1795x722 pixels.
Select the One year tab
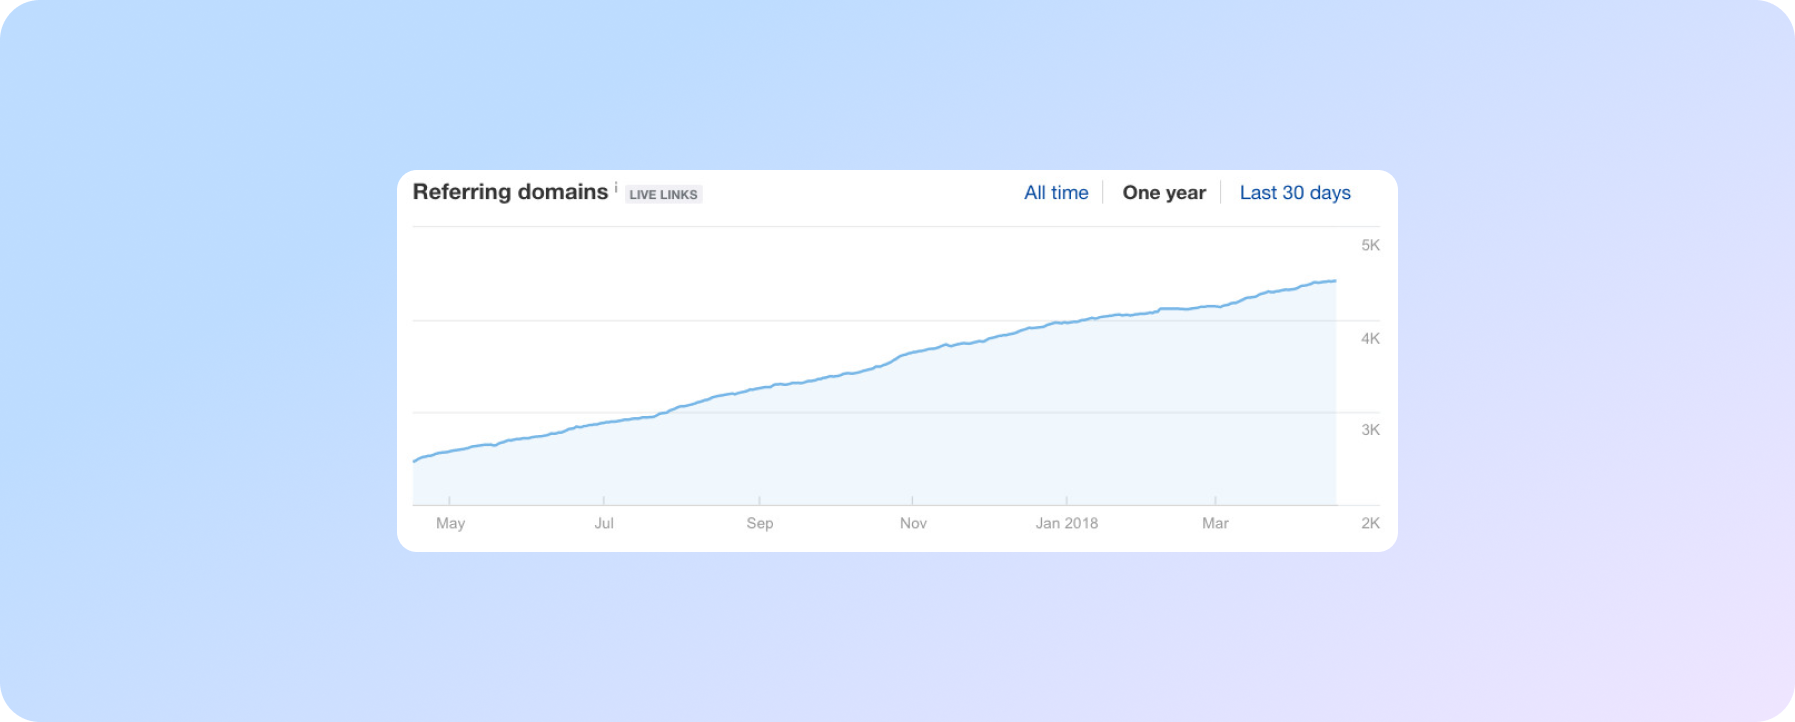[1164, 193]
